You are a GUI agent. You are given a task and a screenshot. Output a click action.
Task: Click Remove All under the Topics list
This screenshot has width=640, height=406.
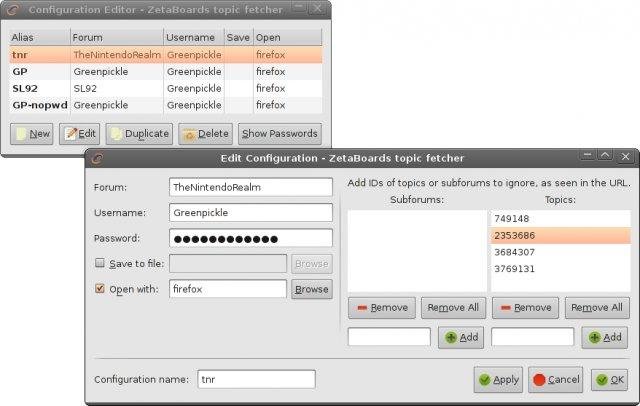click(x=597, y=308)
